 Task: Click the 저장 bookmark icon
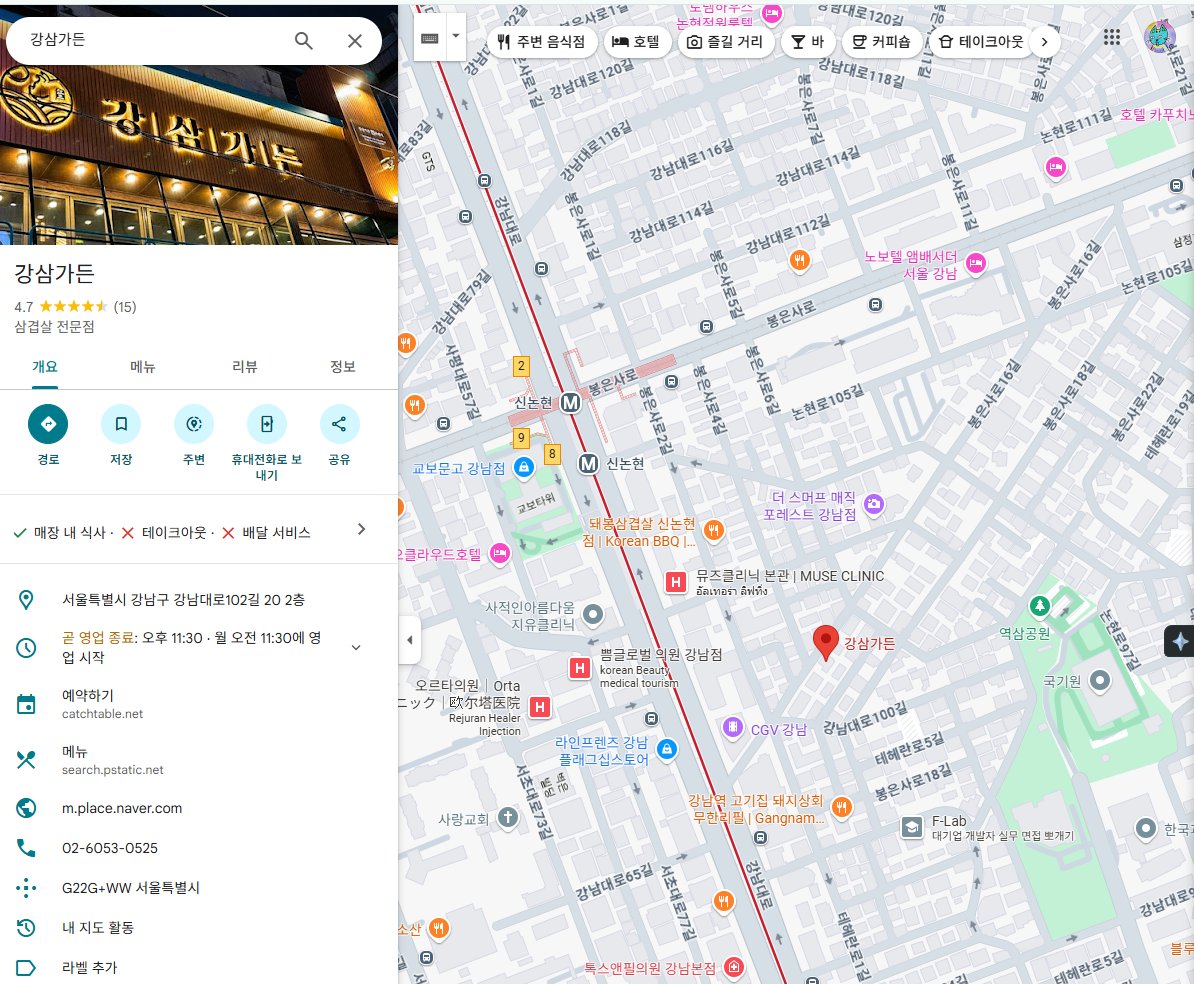tap(121, 424)
